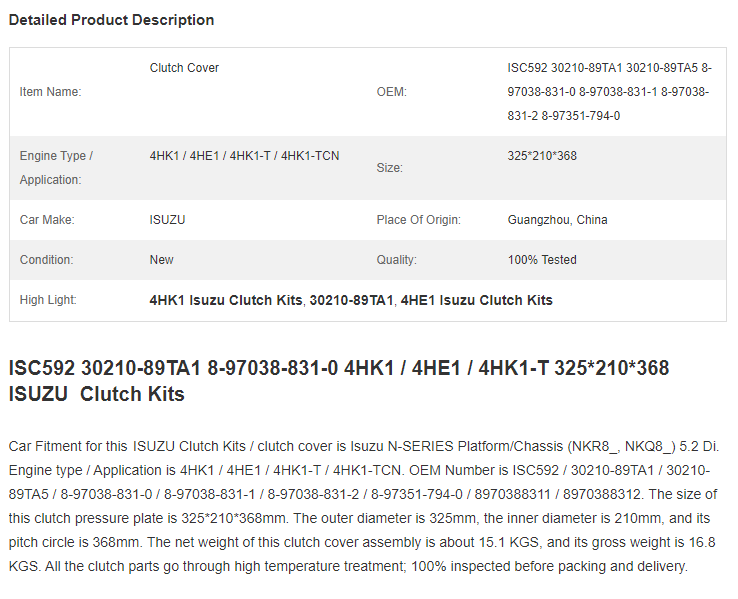Open the 30210-89TA1 highlight link
This screenshot has height=599, width=738.
click(x=351, y=300)
